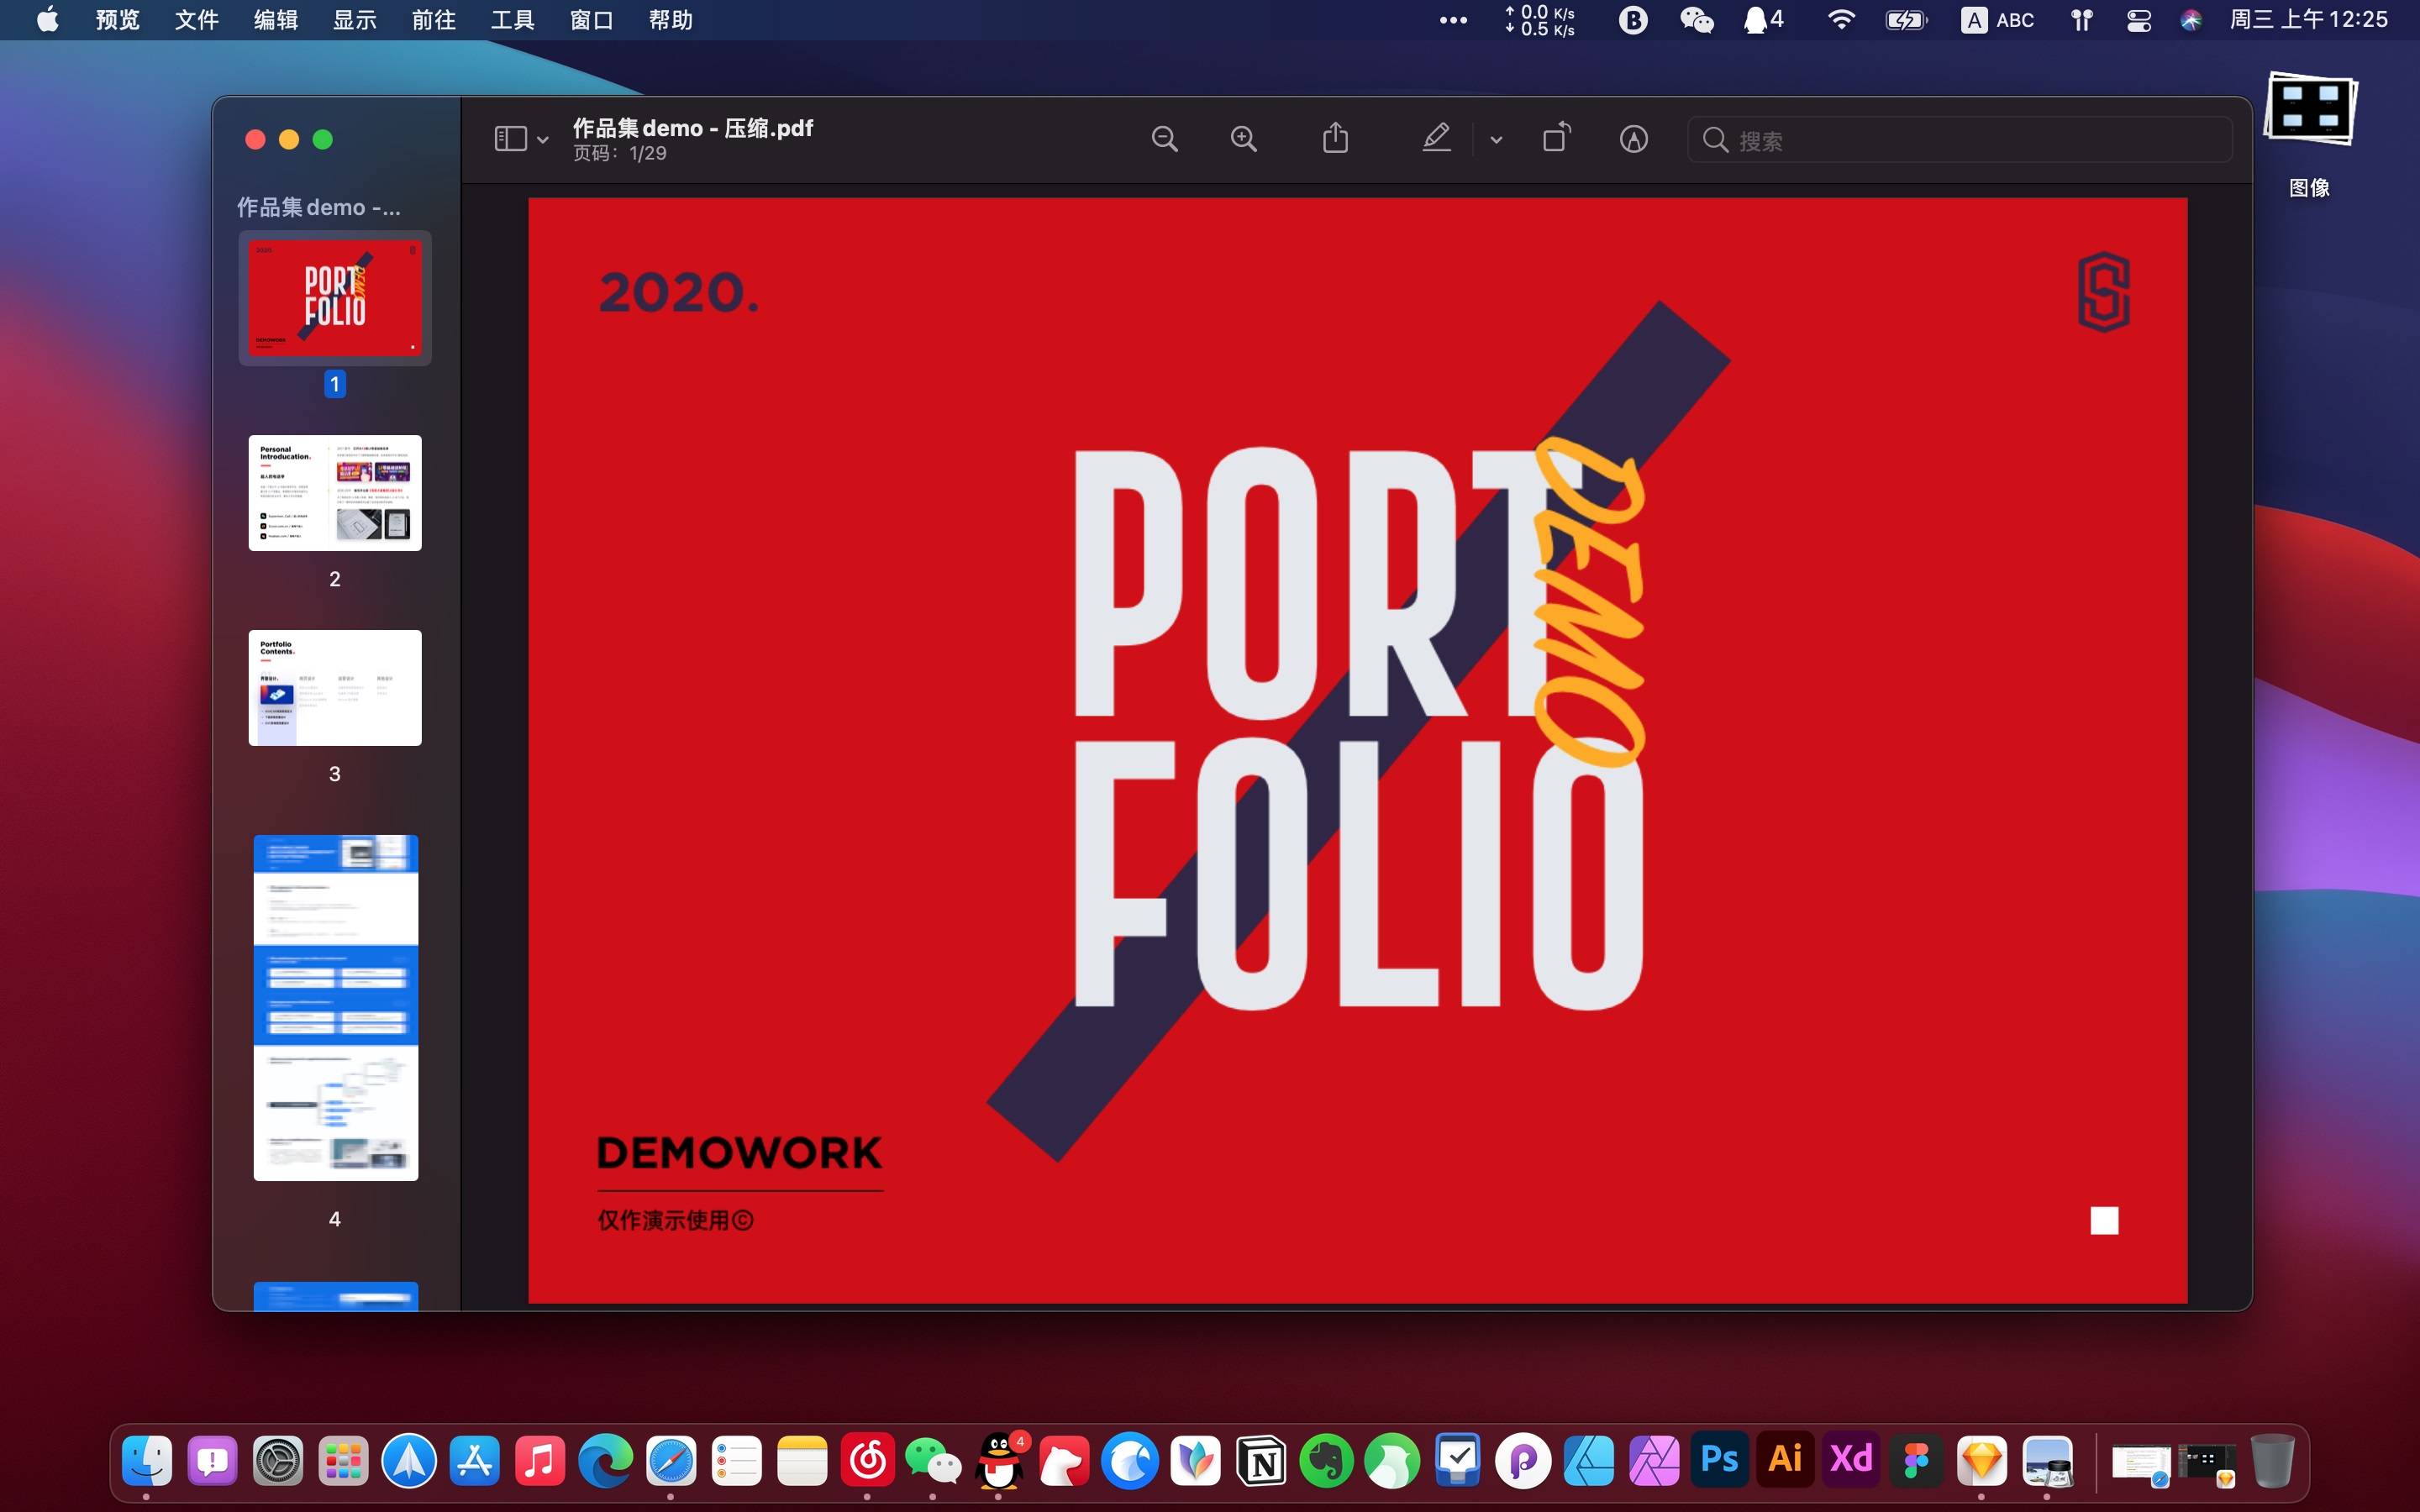
Task: Switch the ABC input source
Action: [1998, 20]
